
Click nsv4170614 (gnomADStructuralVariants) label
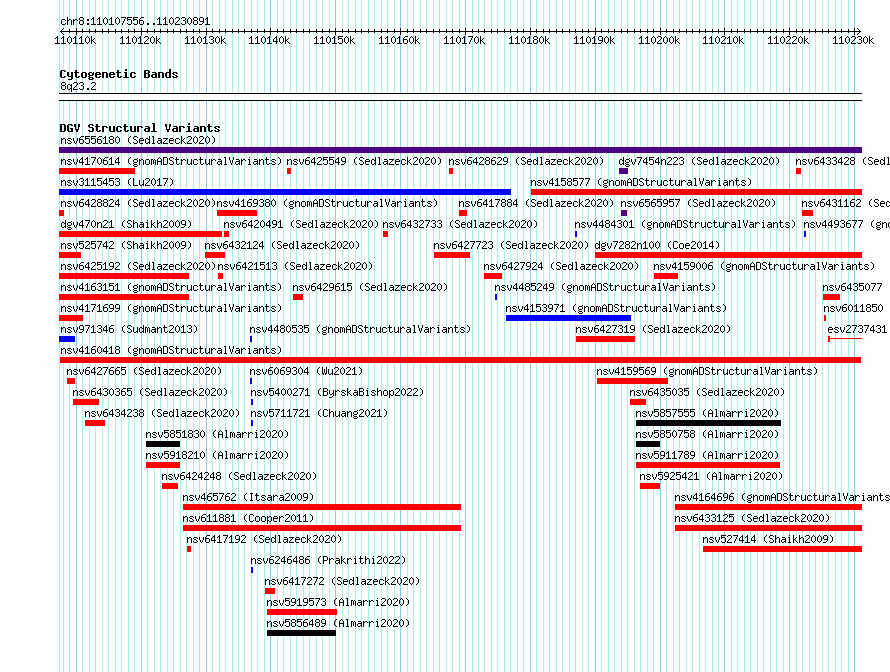(171, 161)
